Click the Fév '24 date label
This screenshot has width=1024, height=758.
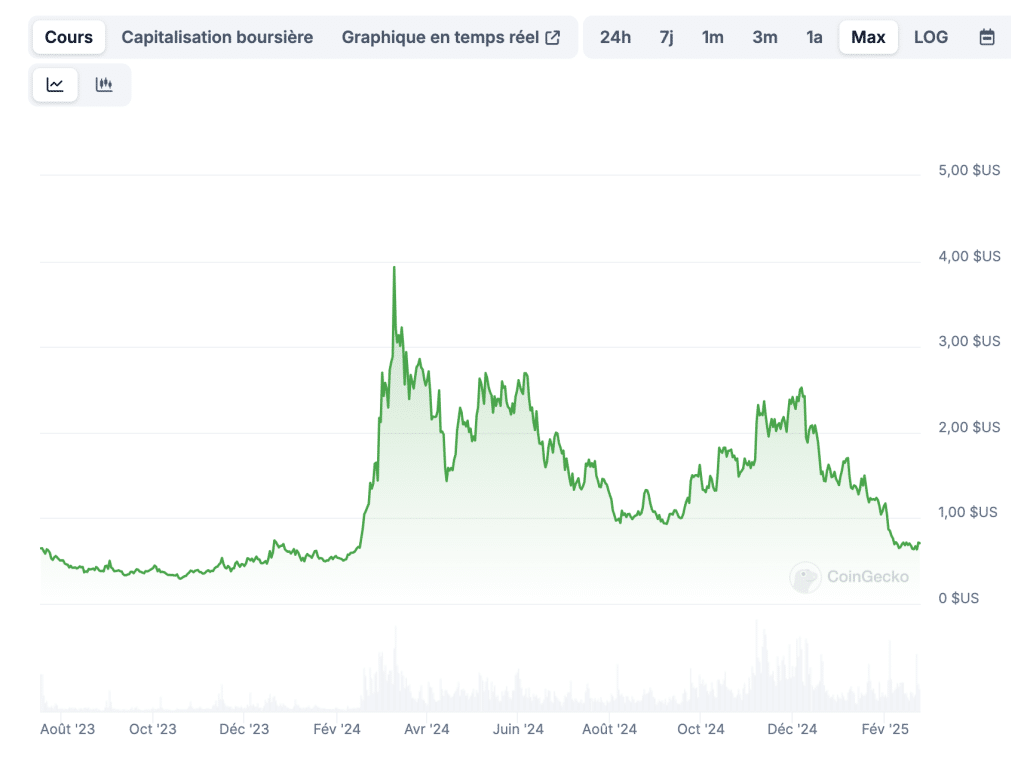[x=336, y=729]
